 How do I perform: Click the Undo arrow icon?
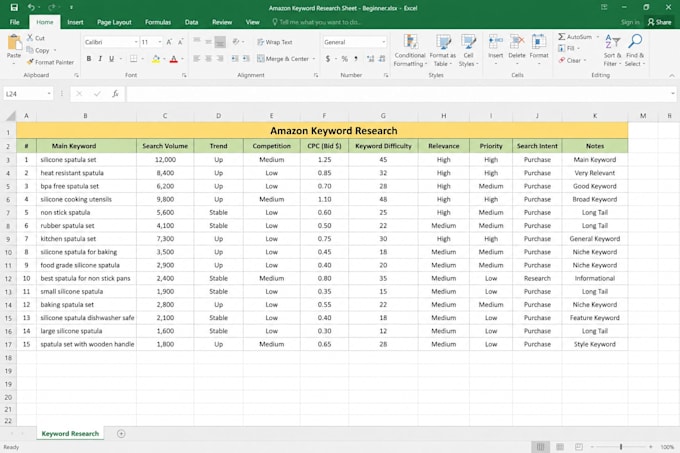pos(31,7)
